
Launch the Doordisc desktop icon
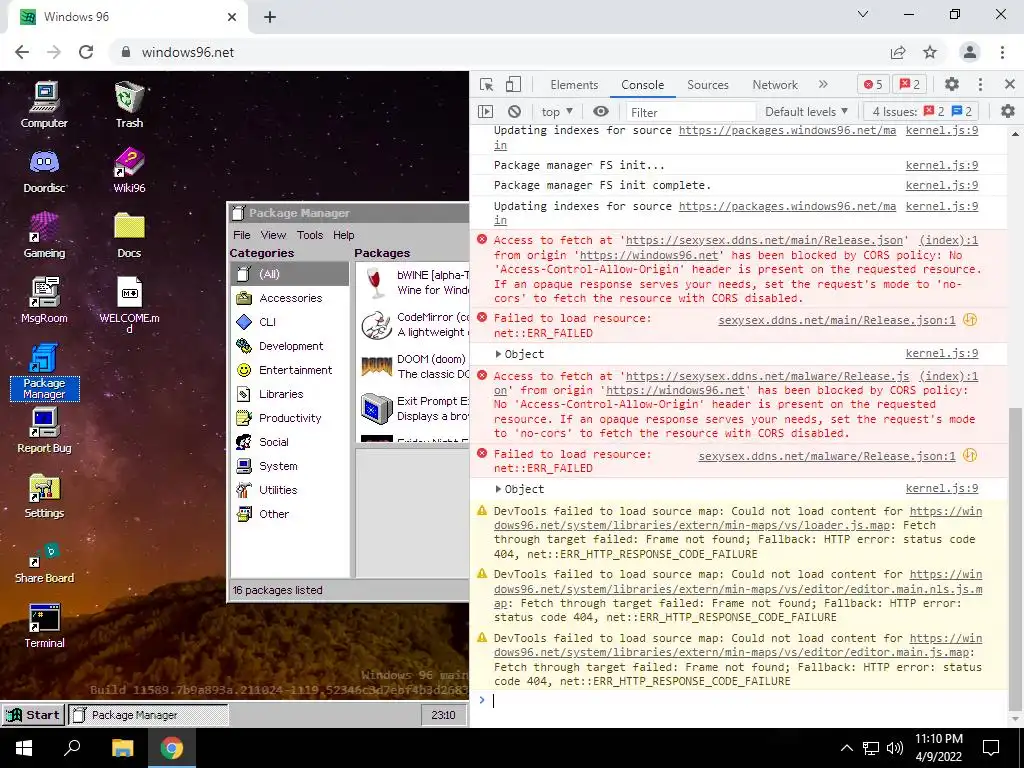tap(44, 170)
